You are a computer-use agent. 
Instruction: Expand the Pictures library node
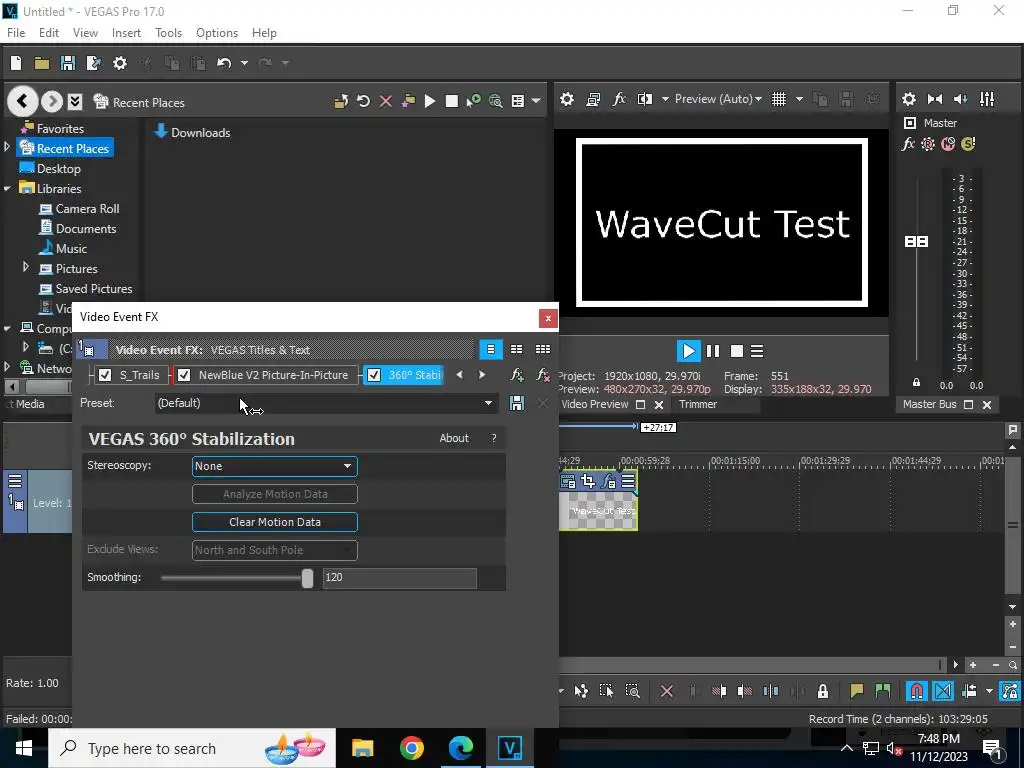tap(25, 268)
